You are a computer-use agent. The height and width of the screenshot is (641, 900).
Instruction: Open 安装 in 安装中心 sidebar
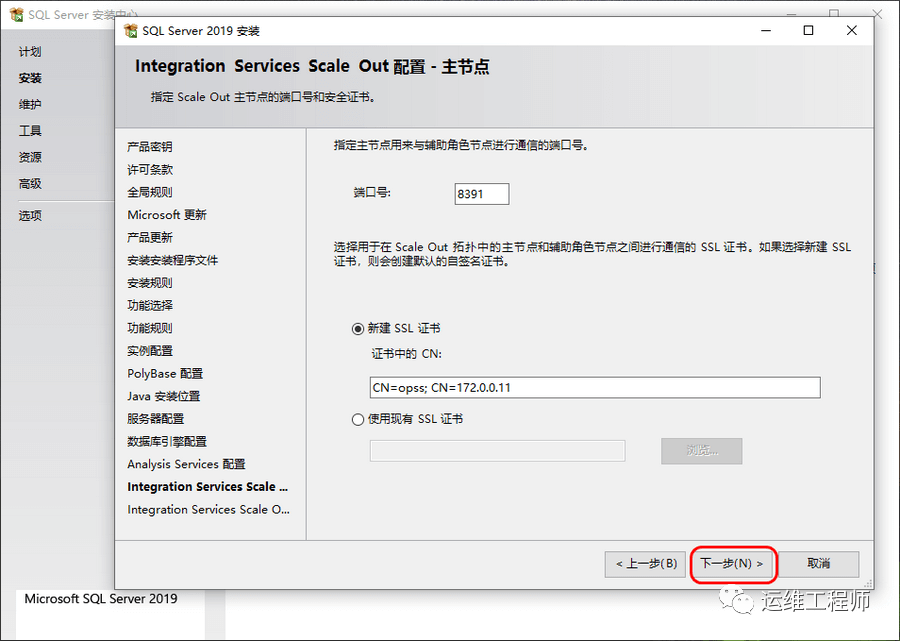click(30, 78)
